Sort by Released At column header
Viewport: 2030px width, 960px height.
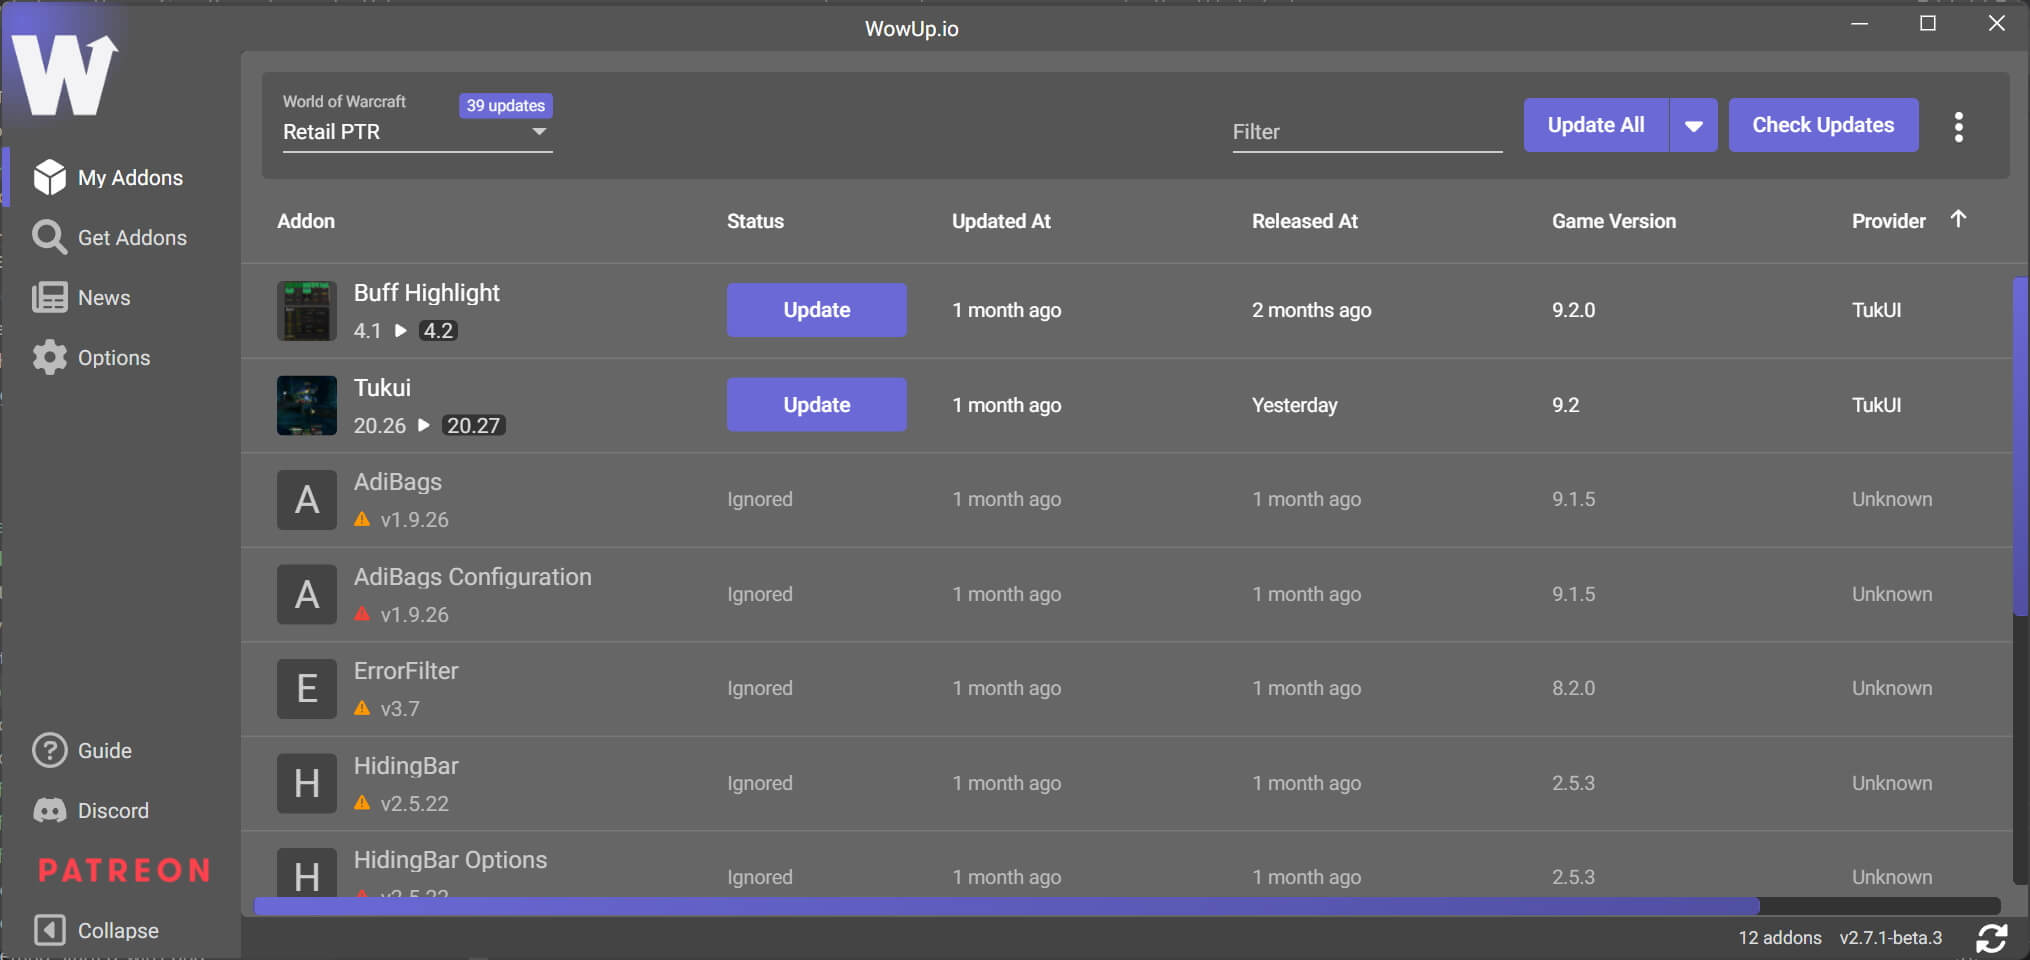click(1304, 221)
